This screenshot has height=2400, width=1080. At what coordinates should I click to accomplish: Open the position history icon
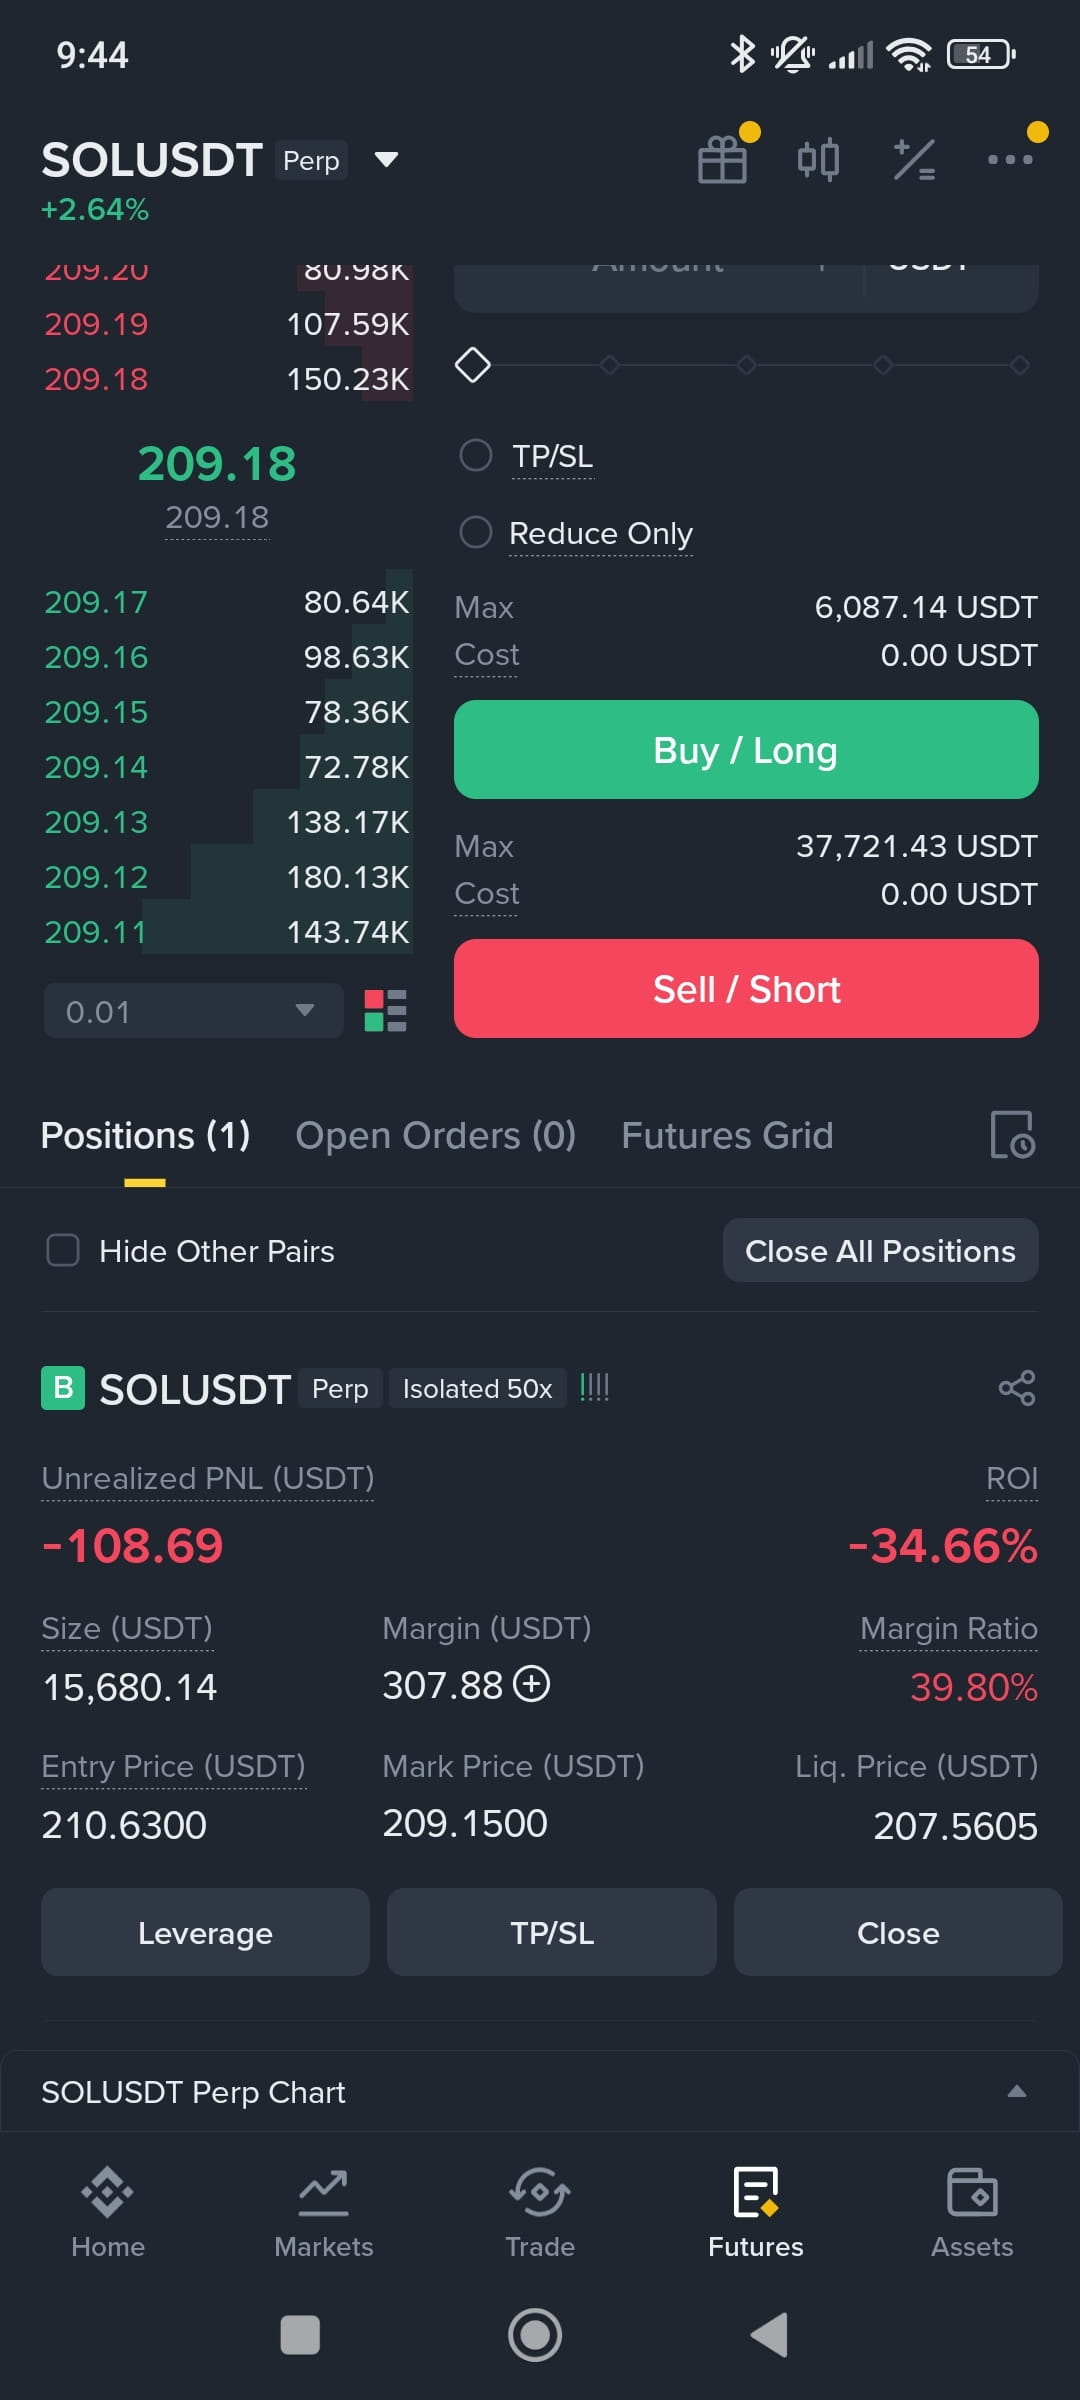[1012, 1135]
